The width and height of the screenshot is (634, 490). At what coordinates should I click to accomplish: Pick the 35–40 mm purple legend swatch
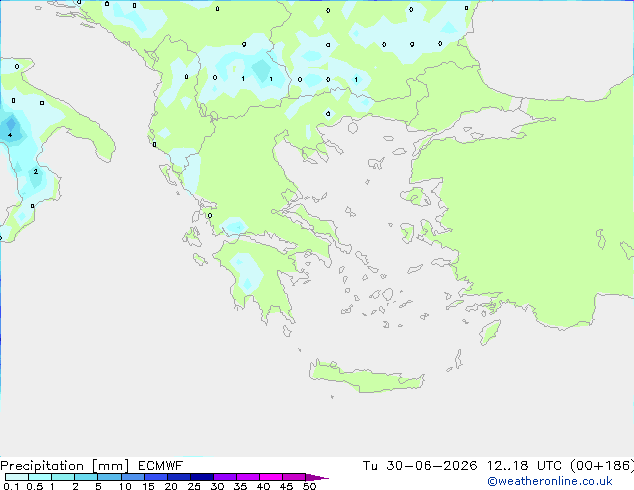click(248, 477)
